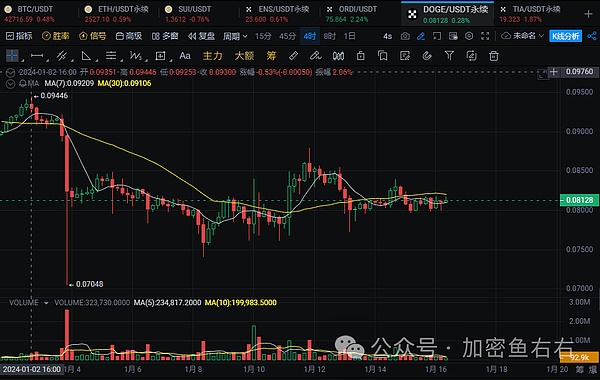The image size is (600, 380).
Task: Enter fullscreen chart mode
Action: 485,36
